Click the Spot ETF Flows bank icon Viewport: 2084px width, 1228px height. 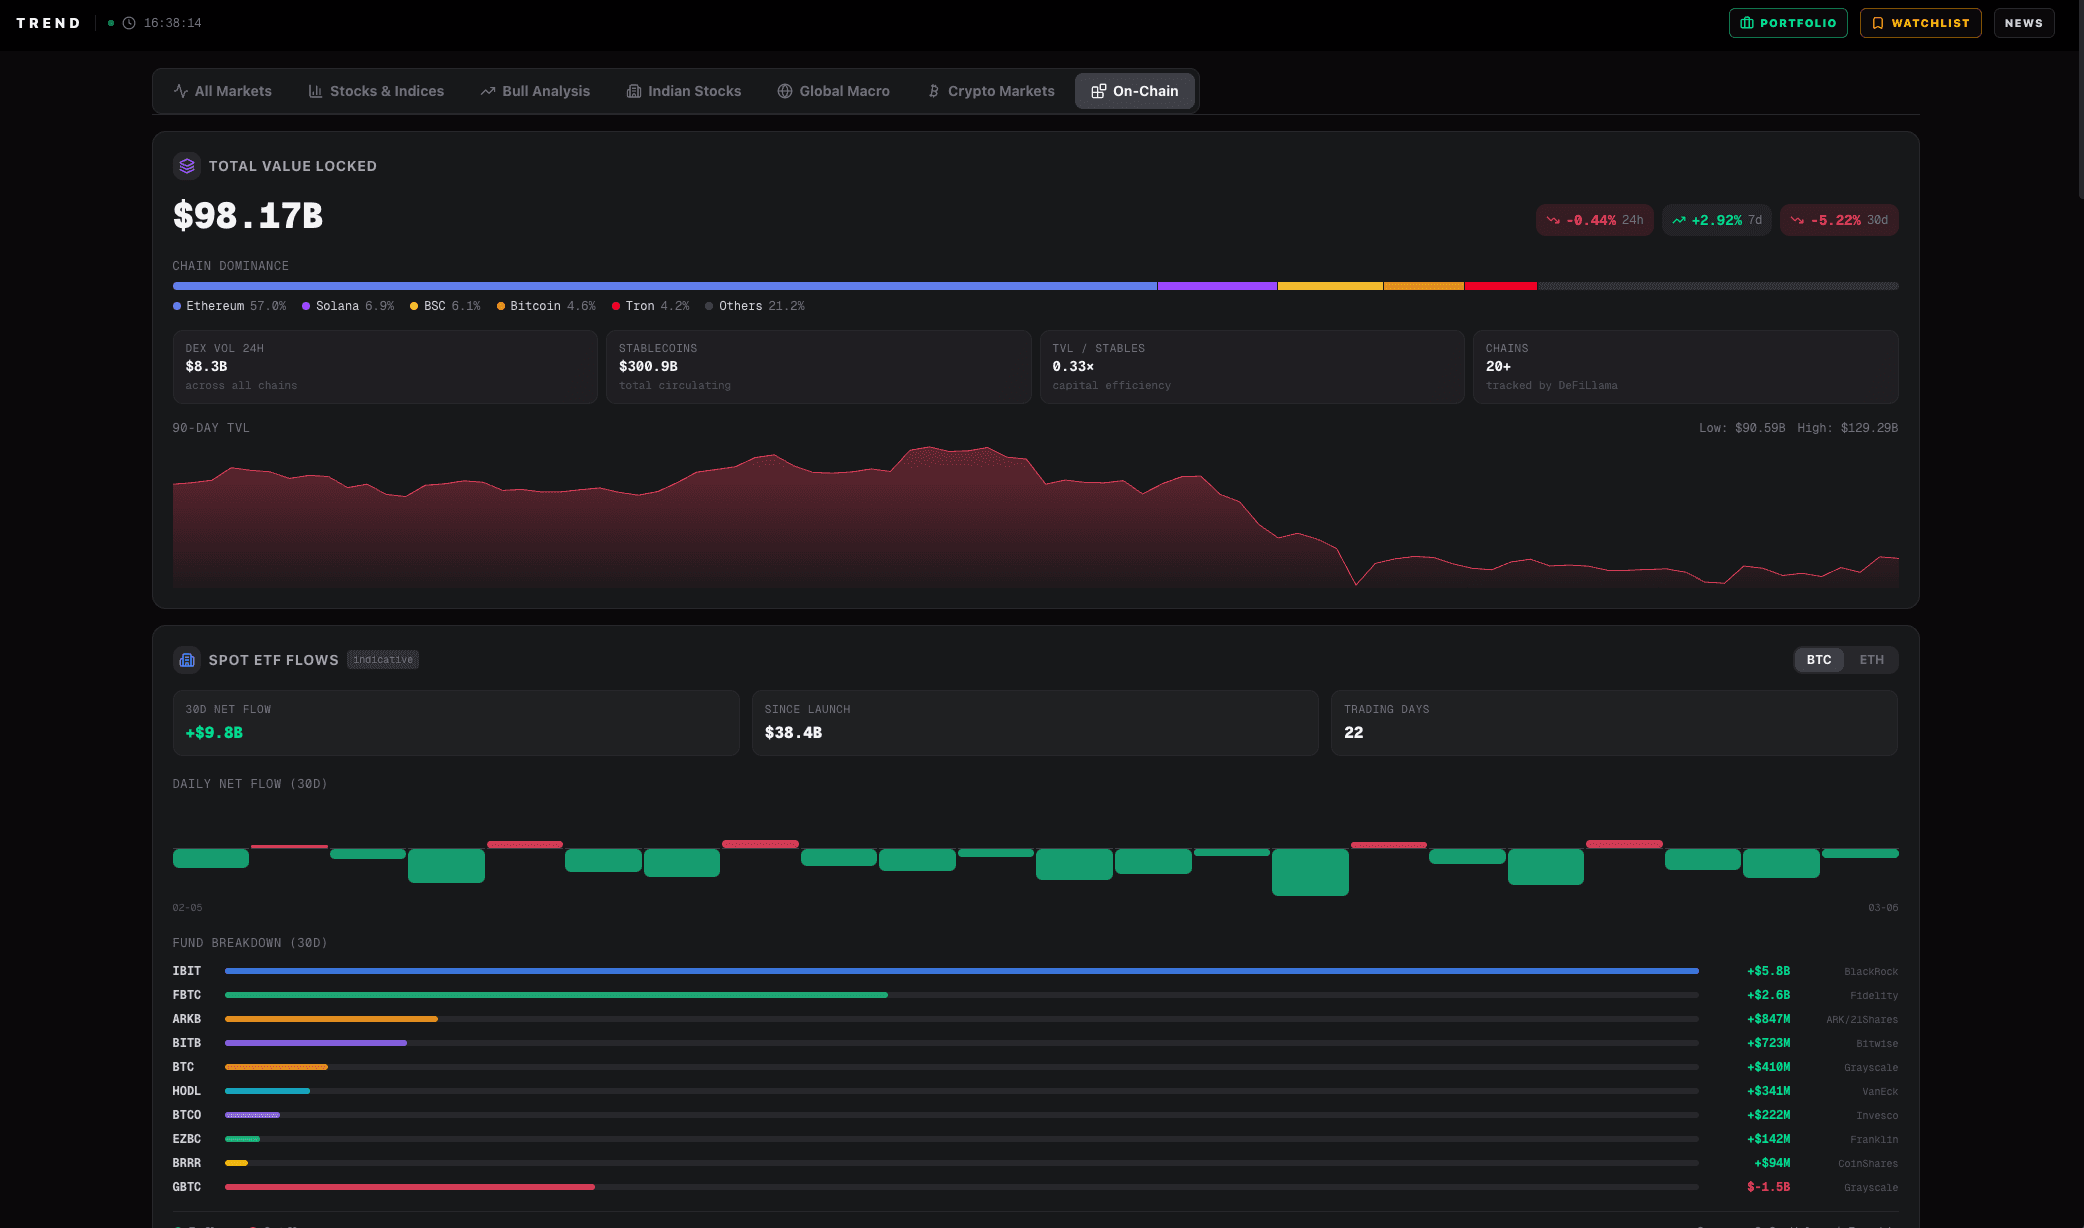click(x=187, y=660)
